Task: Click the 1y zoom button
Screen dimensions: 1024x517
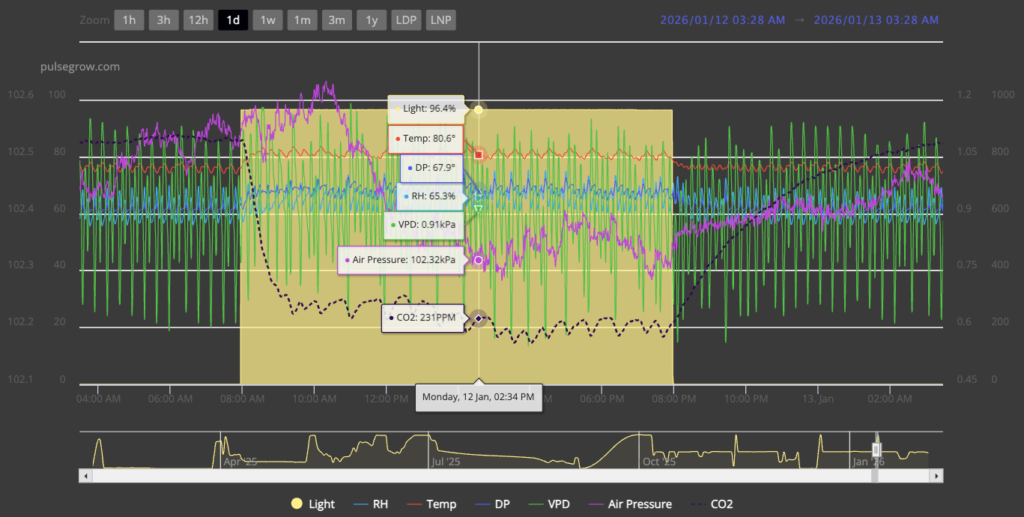Action: (372, 20)
